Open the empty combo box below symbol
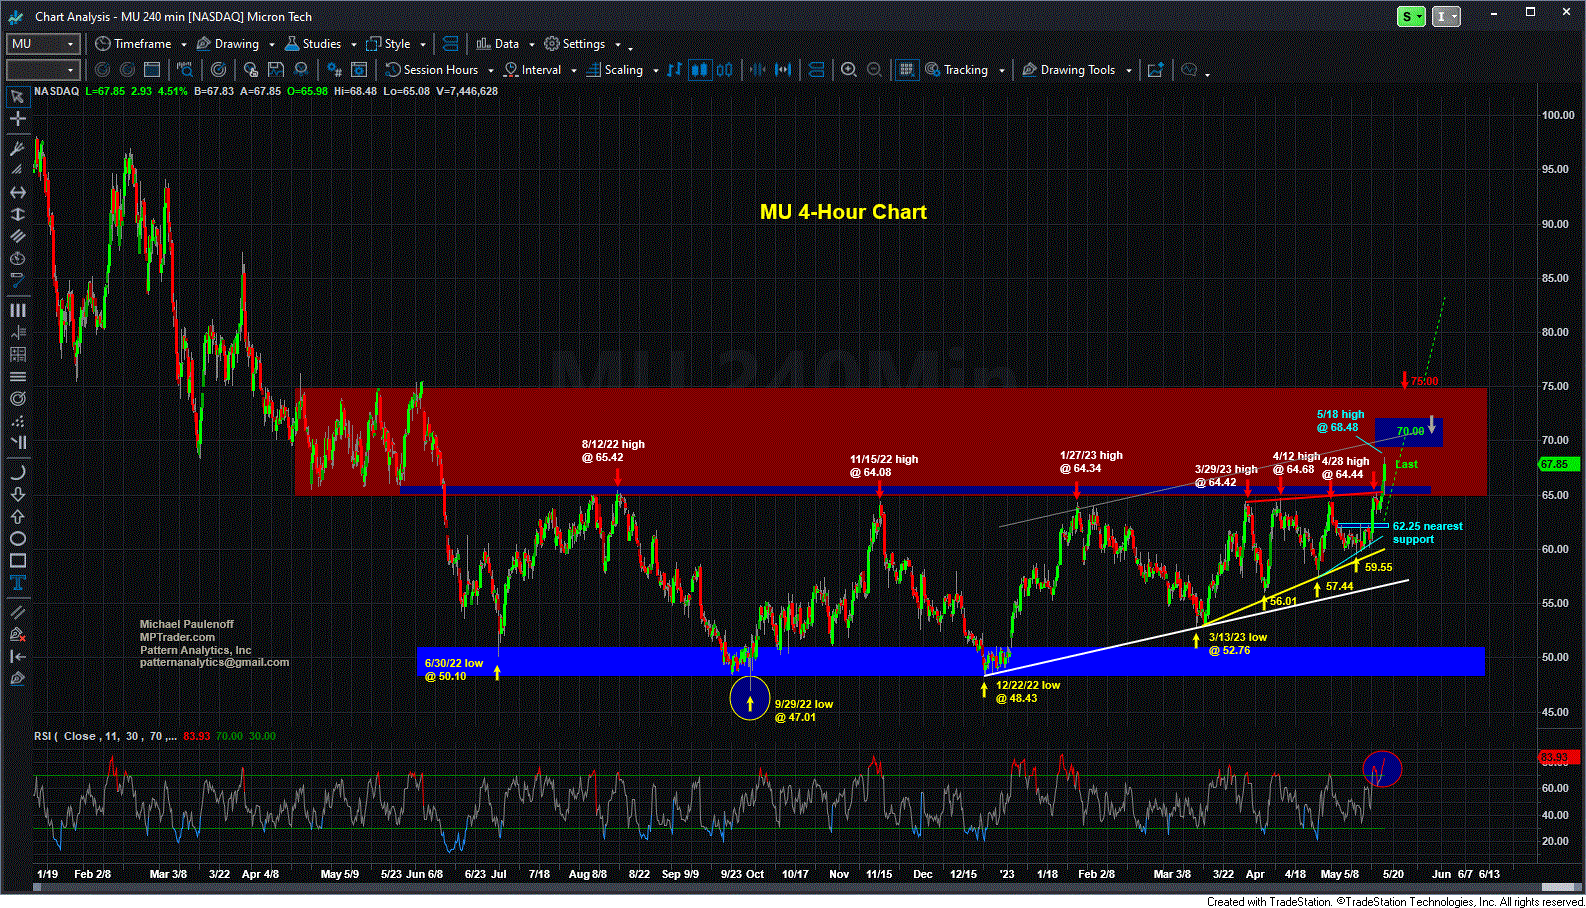Screen dimensions: 1586x908 [43, 70]
